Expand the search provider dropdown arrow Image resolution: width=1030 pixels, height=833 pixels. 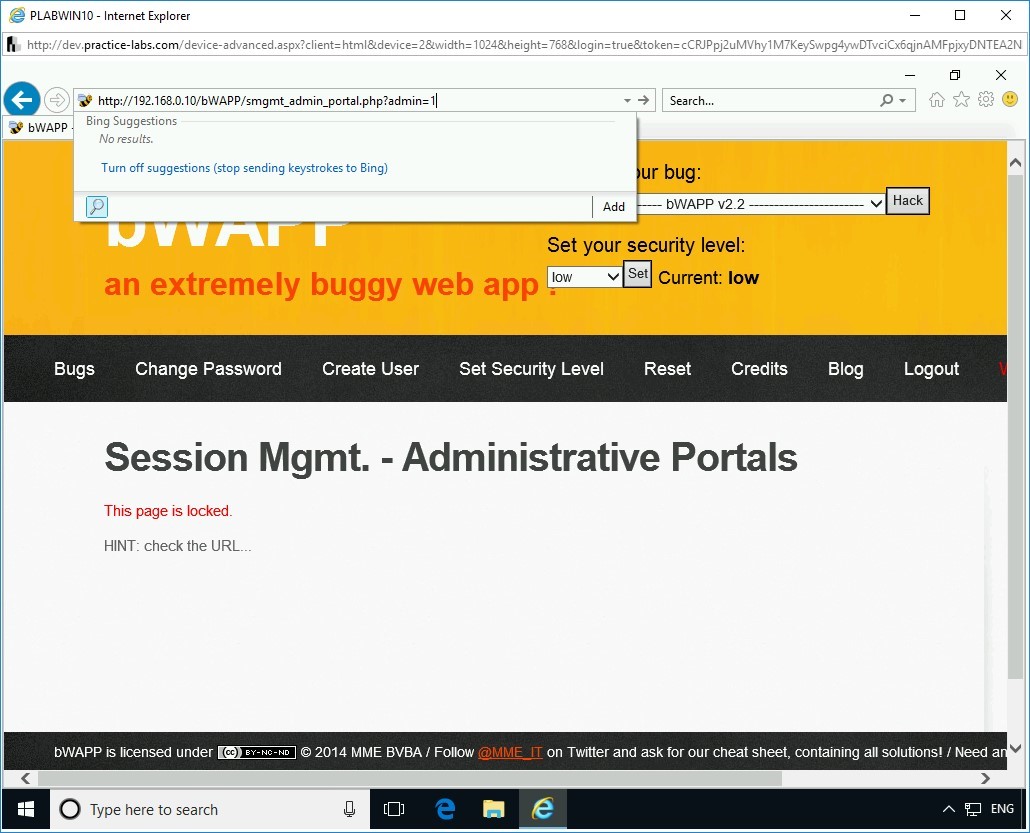pyautogui.click(x=903, y=100)
